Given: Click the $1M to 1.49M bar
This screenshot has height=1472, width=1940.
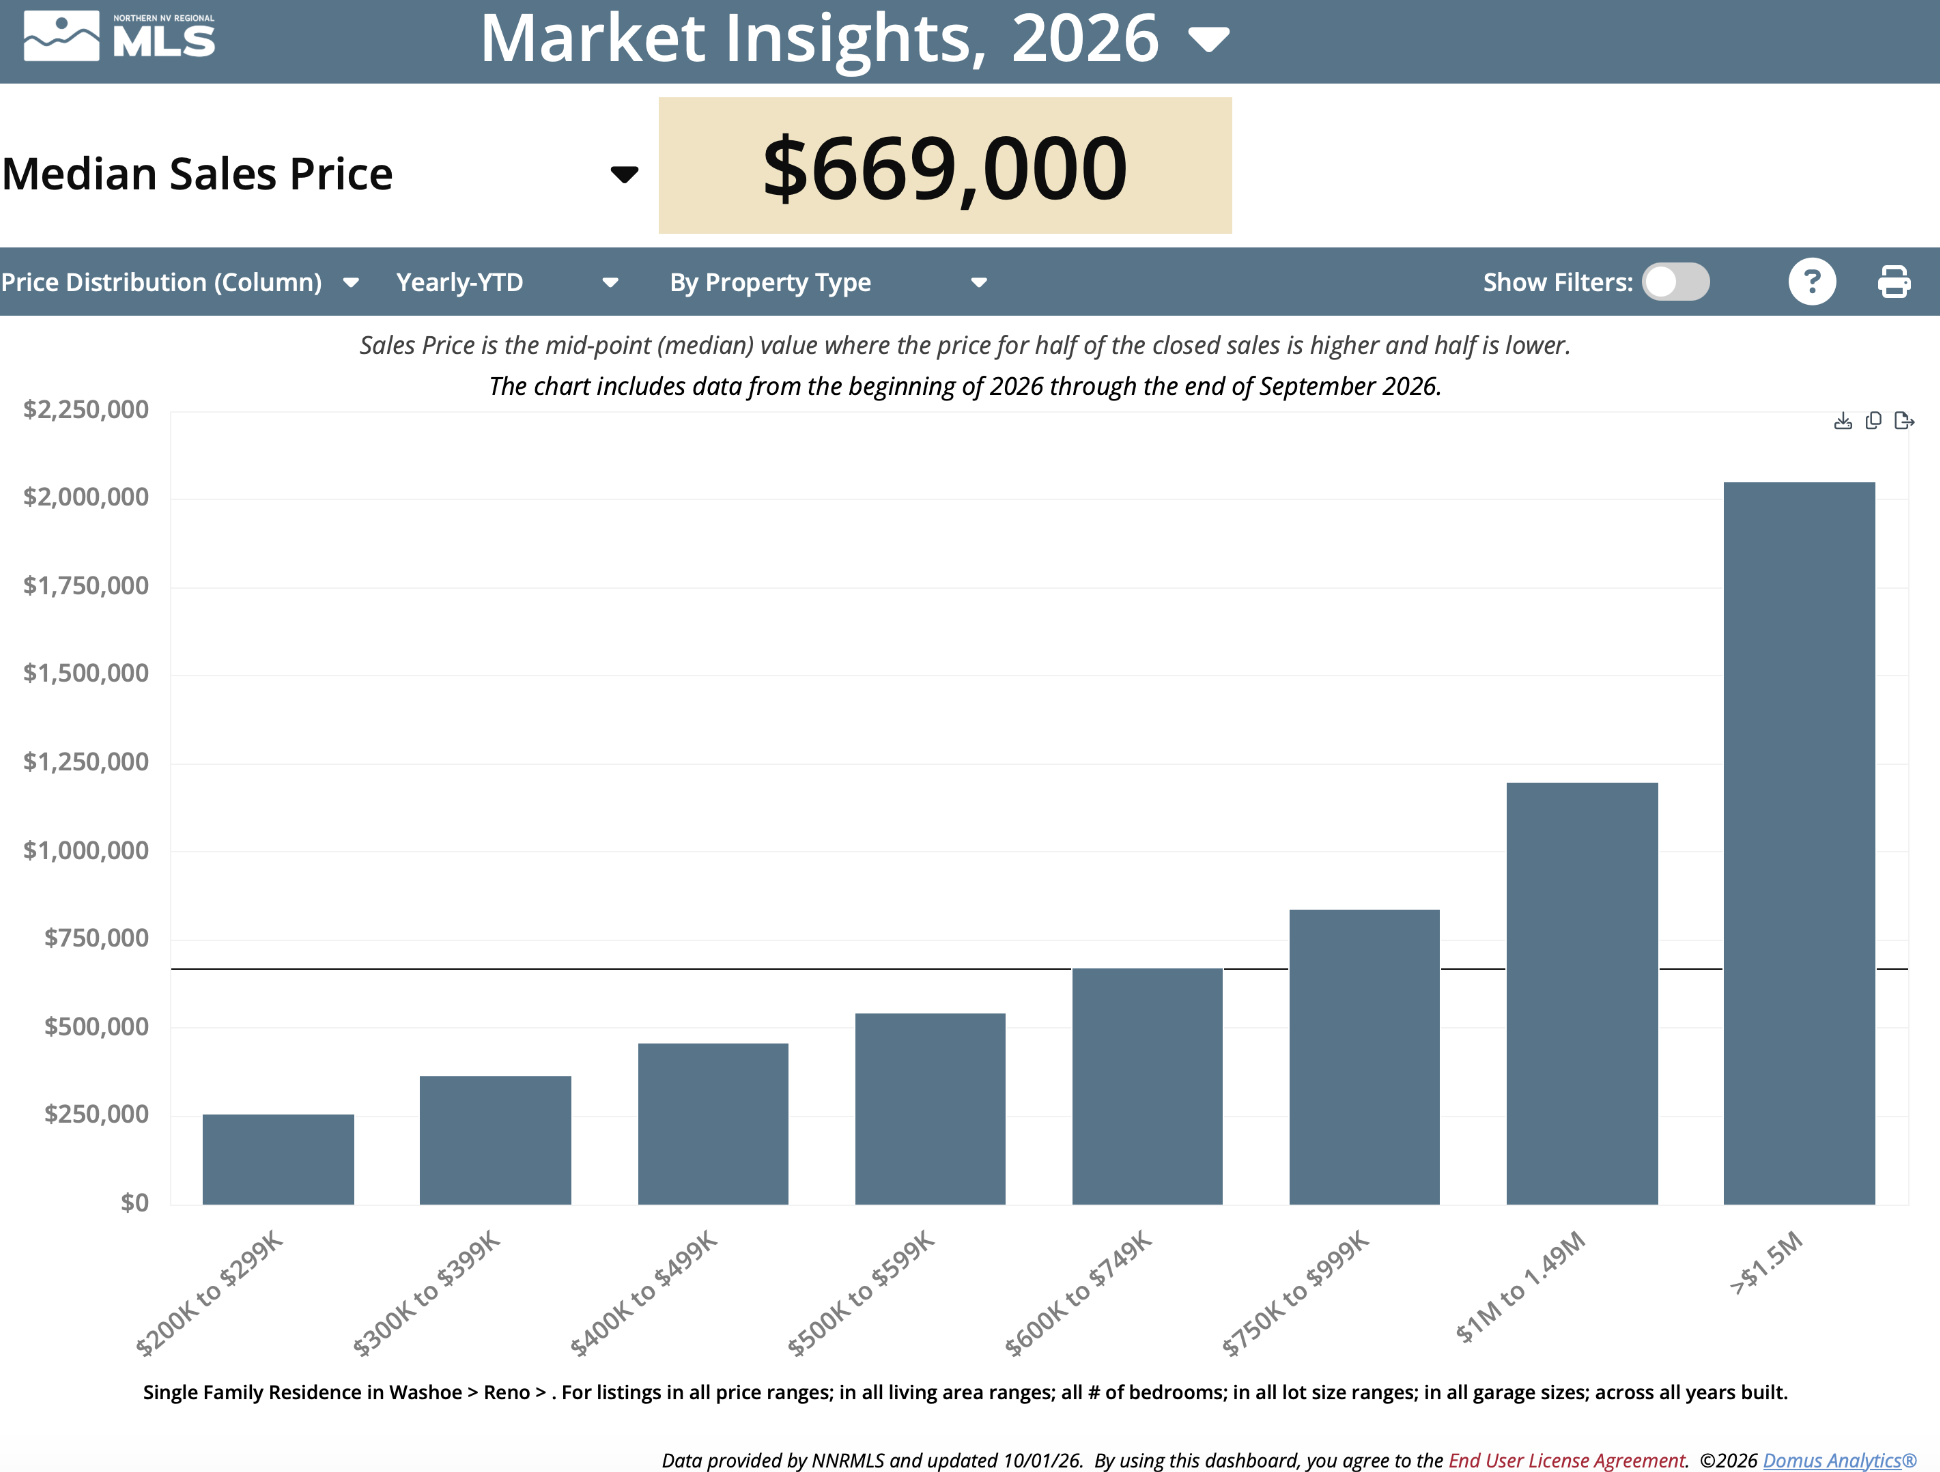Looking at the screenshot, I should [1582, 993].
